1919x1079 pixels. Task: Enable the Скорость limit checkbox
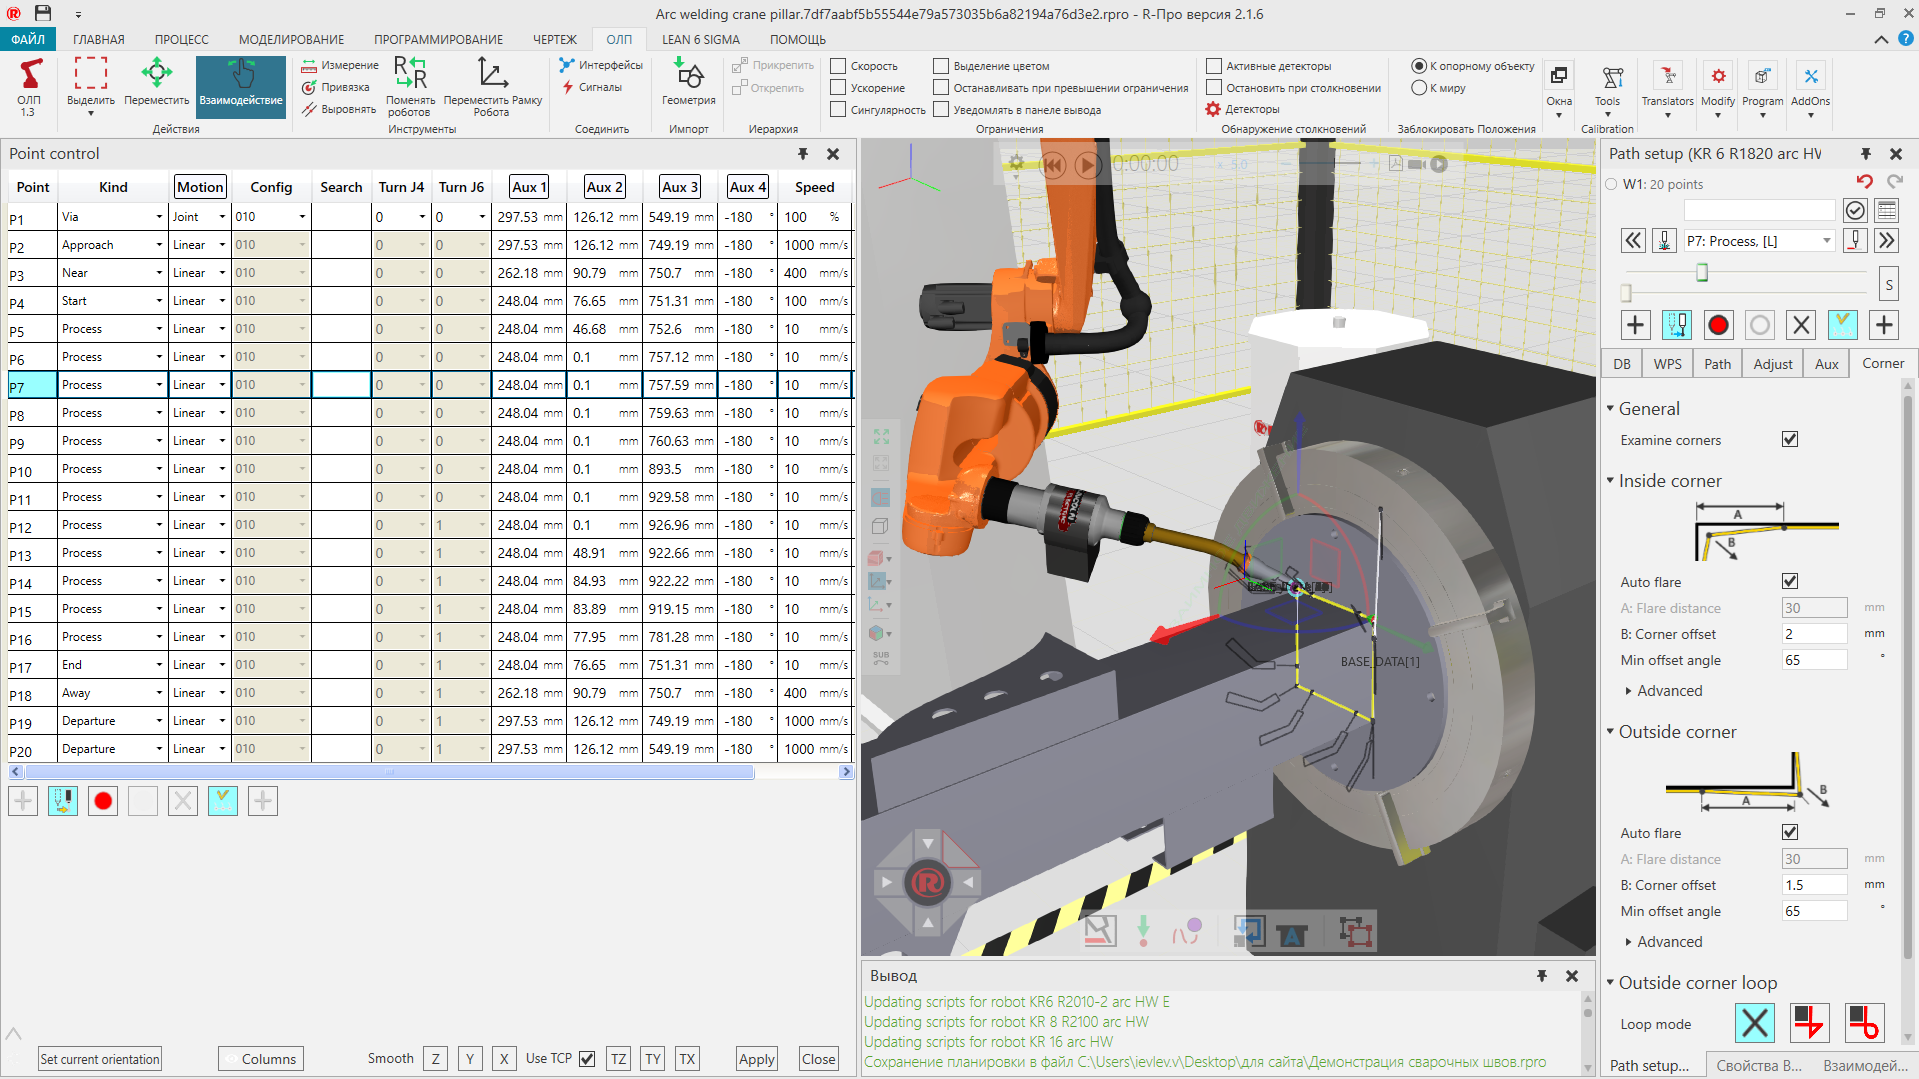[838, 66]
